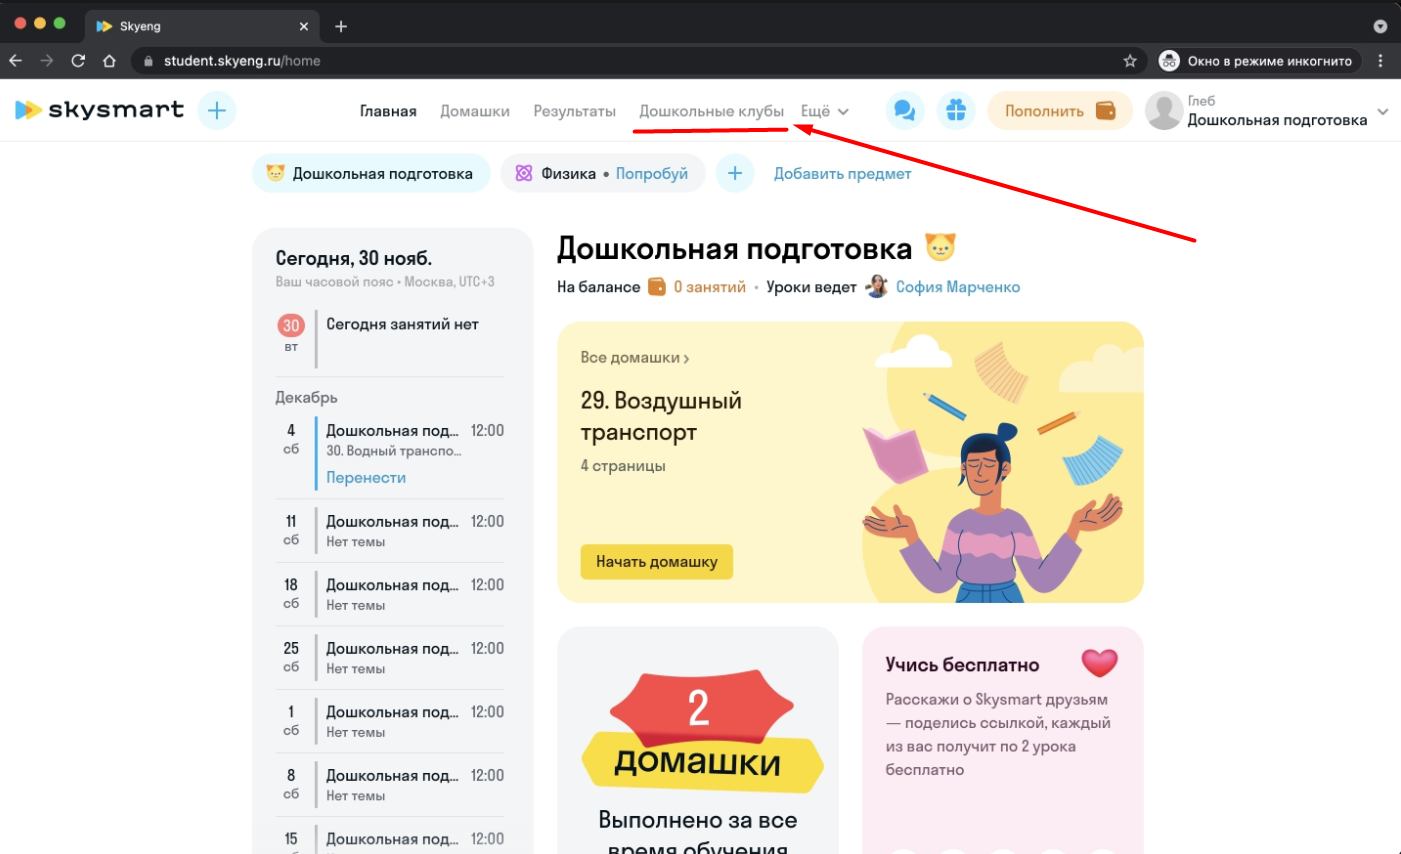Click Начать домашку button
This screenshot has width=1401, height=854.
coord(657,562)
